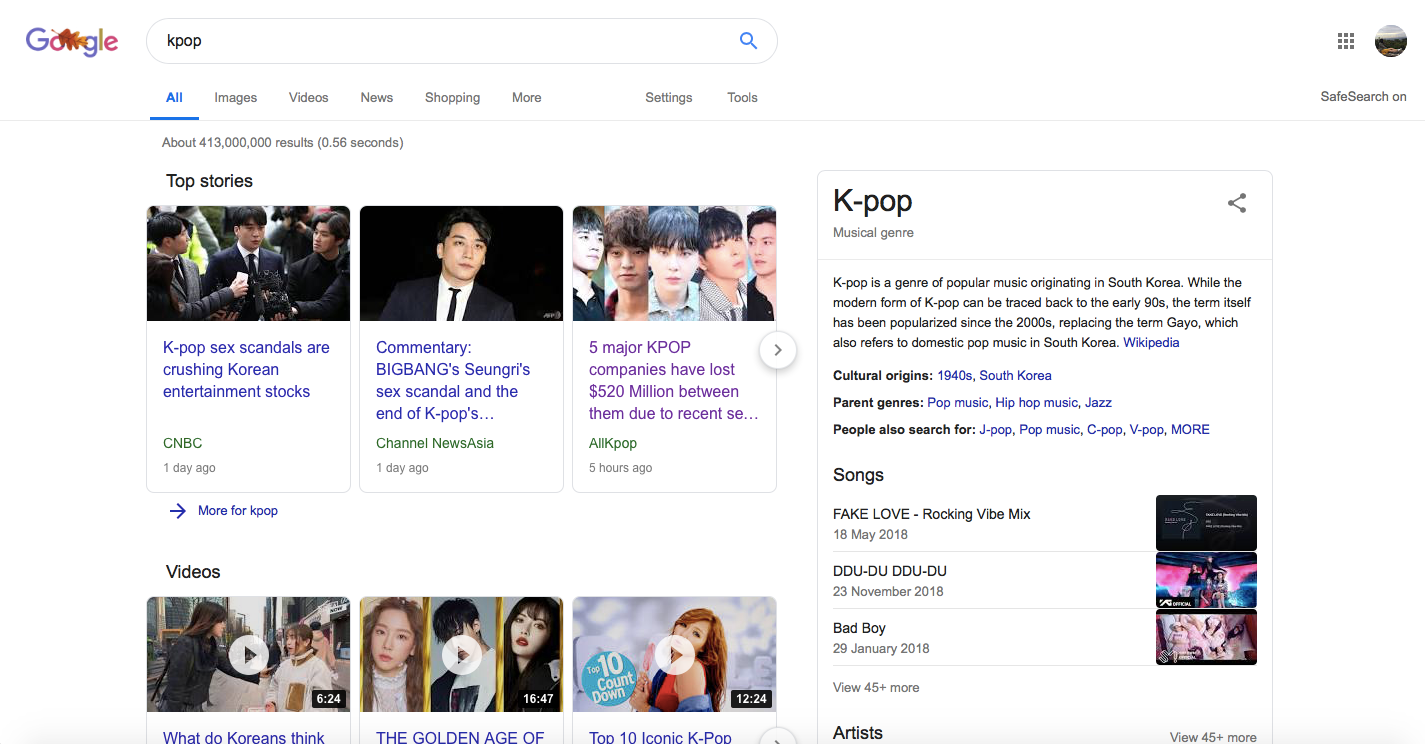
Task: Click the Seungri commentary story image
Action: click(x=461, y=263)
